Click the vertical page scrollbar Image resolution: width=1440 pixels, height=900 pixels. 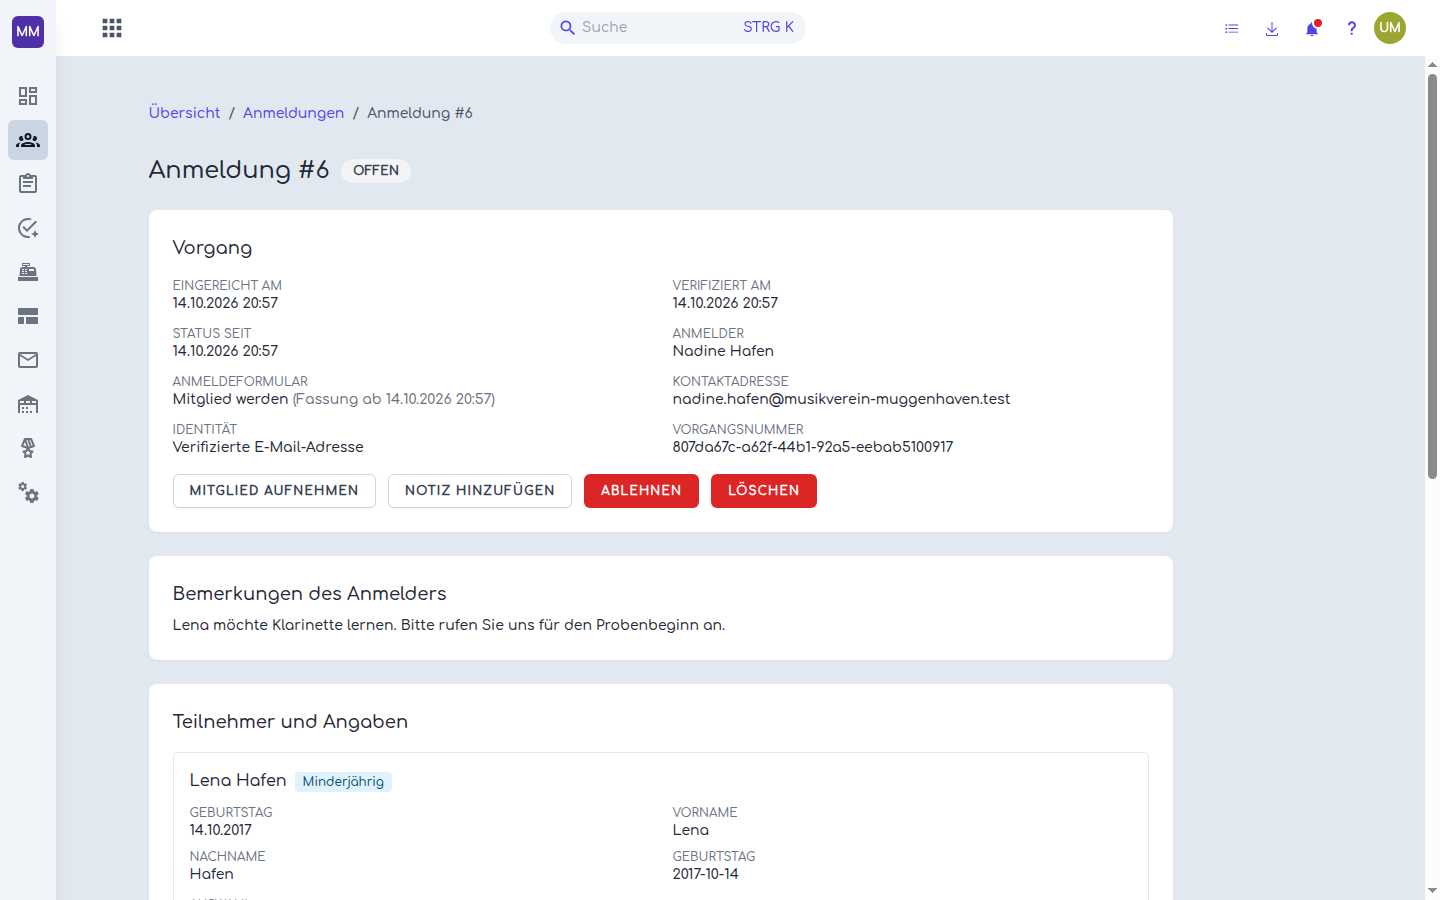pos(1432,276)
